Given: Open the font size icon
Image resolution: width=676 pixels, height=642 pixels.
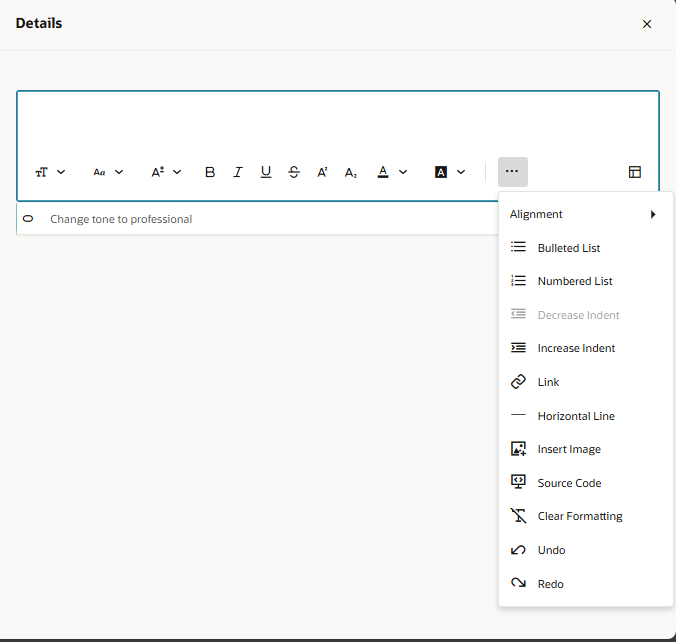Looking at the screenshot, I should (157, 172).
